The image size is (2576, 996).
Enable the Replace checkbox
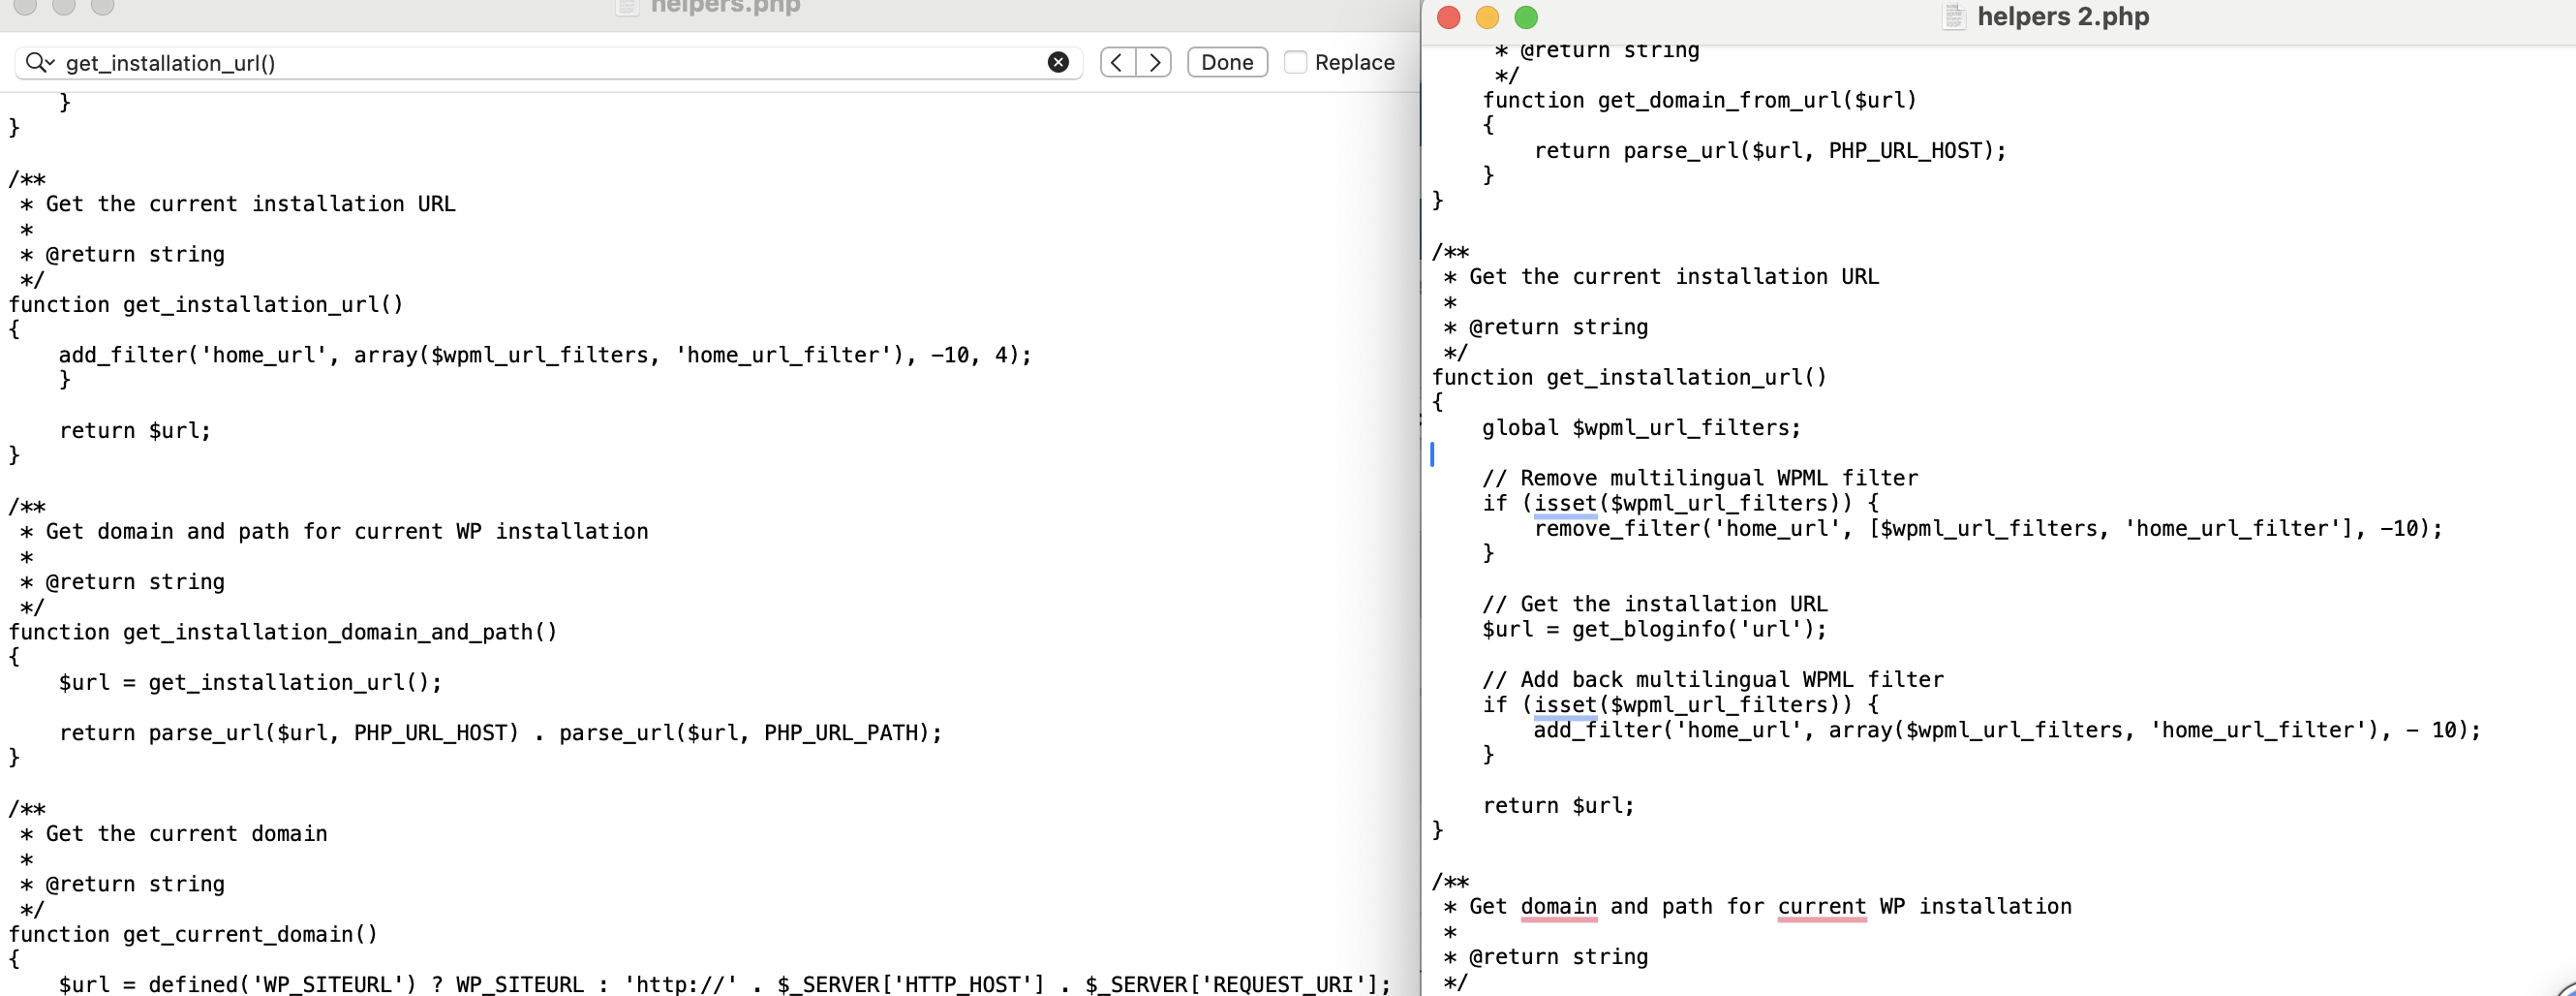tap(1295, 63)
